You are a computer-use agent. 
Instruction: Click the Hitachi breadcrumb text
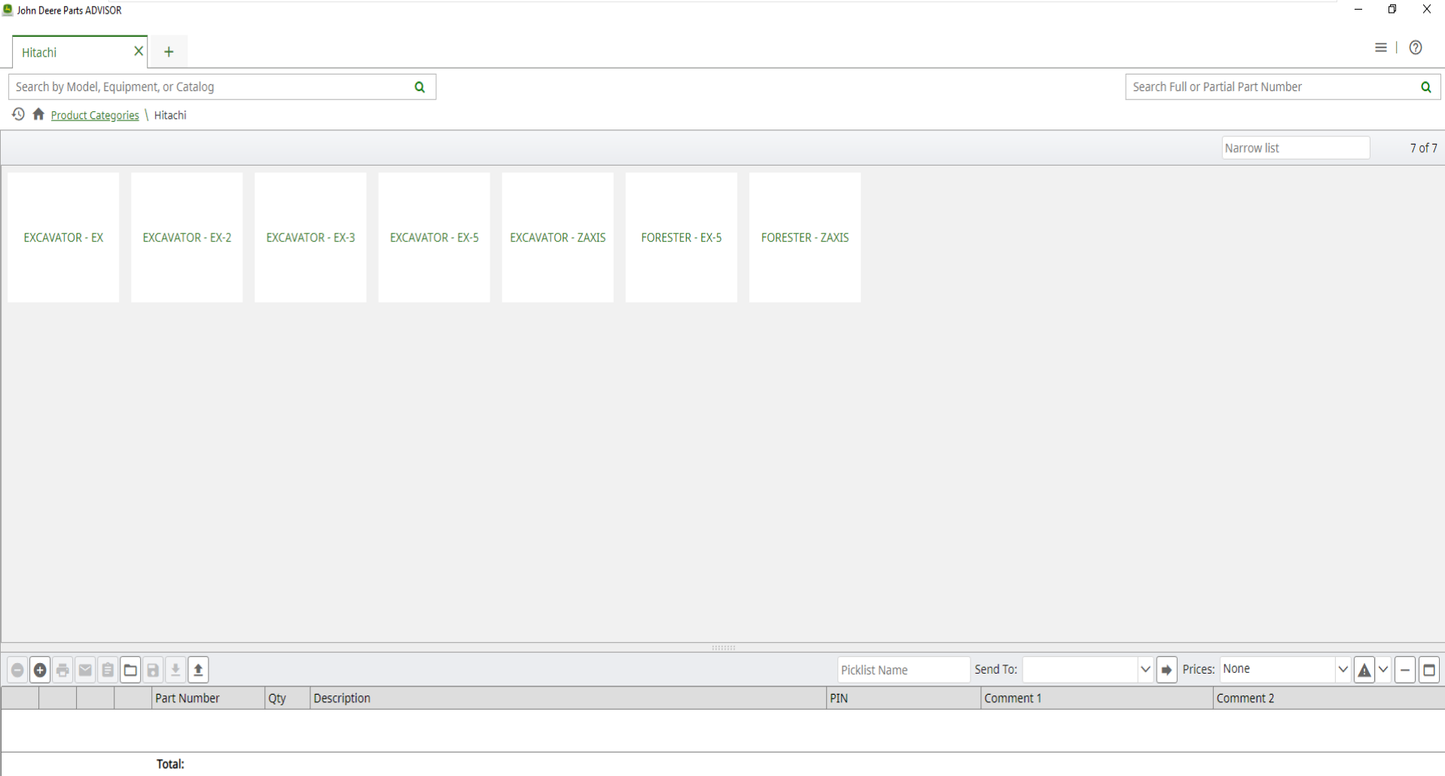[170, 116]
